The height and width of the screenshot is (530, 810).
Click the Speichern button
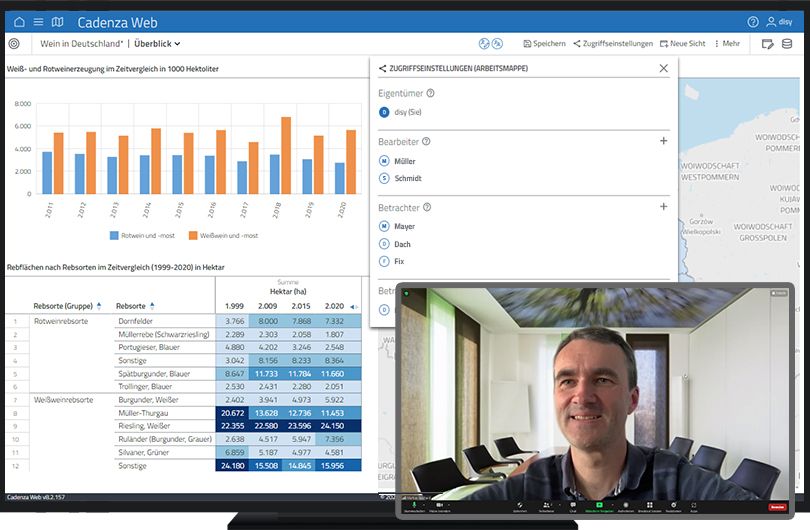pyautogui.click(x=544, y=44)
